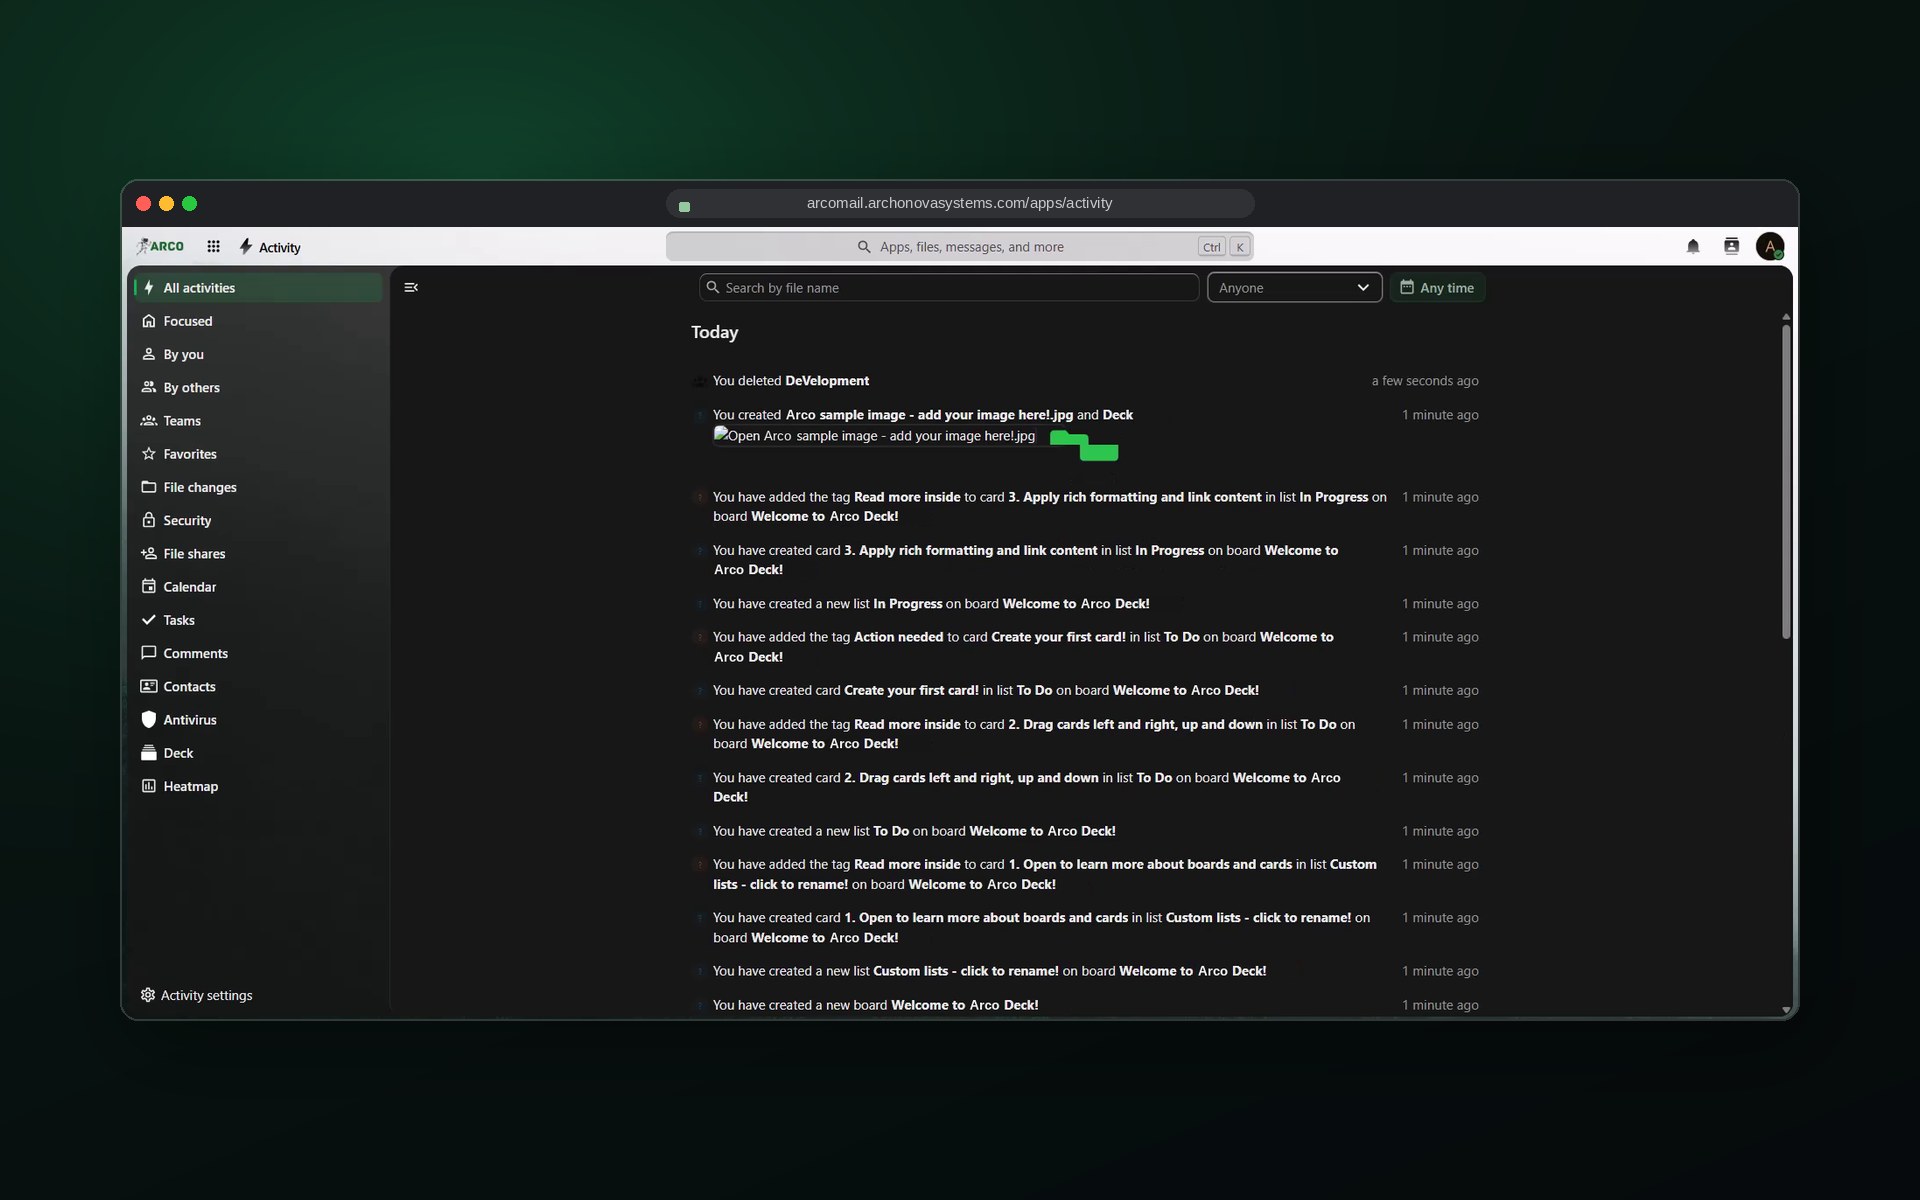
Task: Click 'You have created a new list In Progress' entry
Action: point(931,604)
